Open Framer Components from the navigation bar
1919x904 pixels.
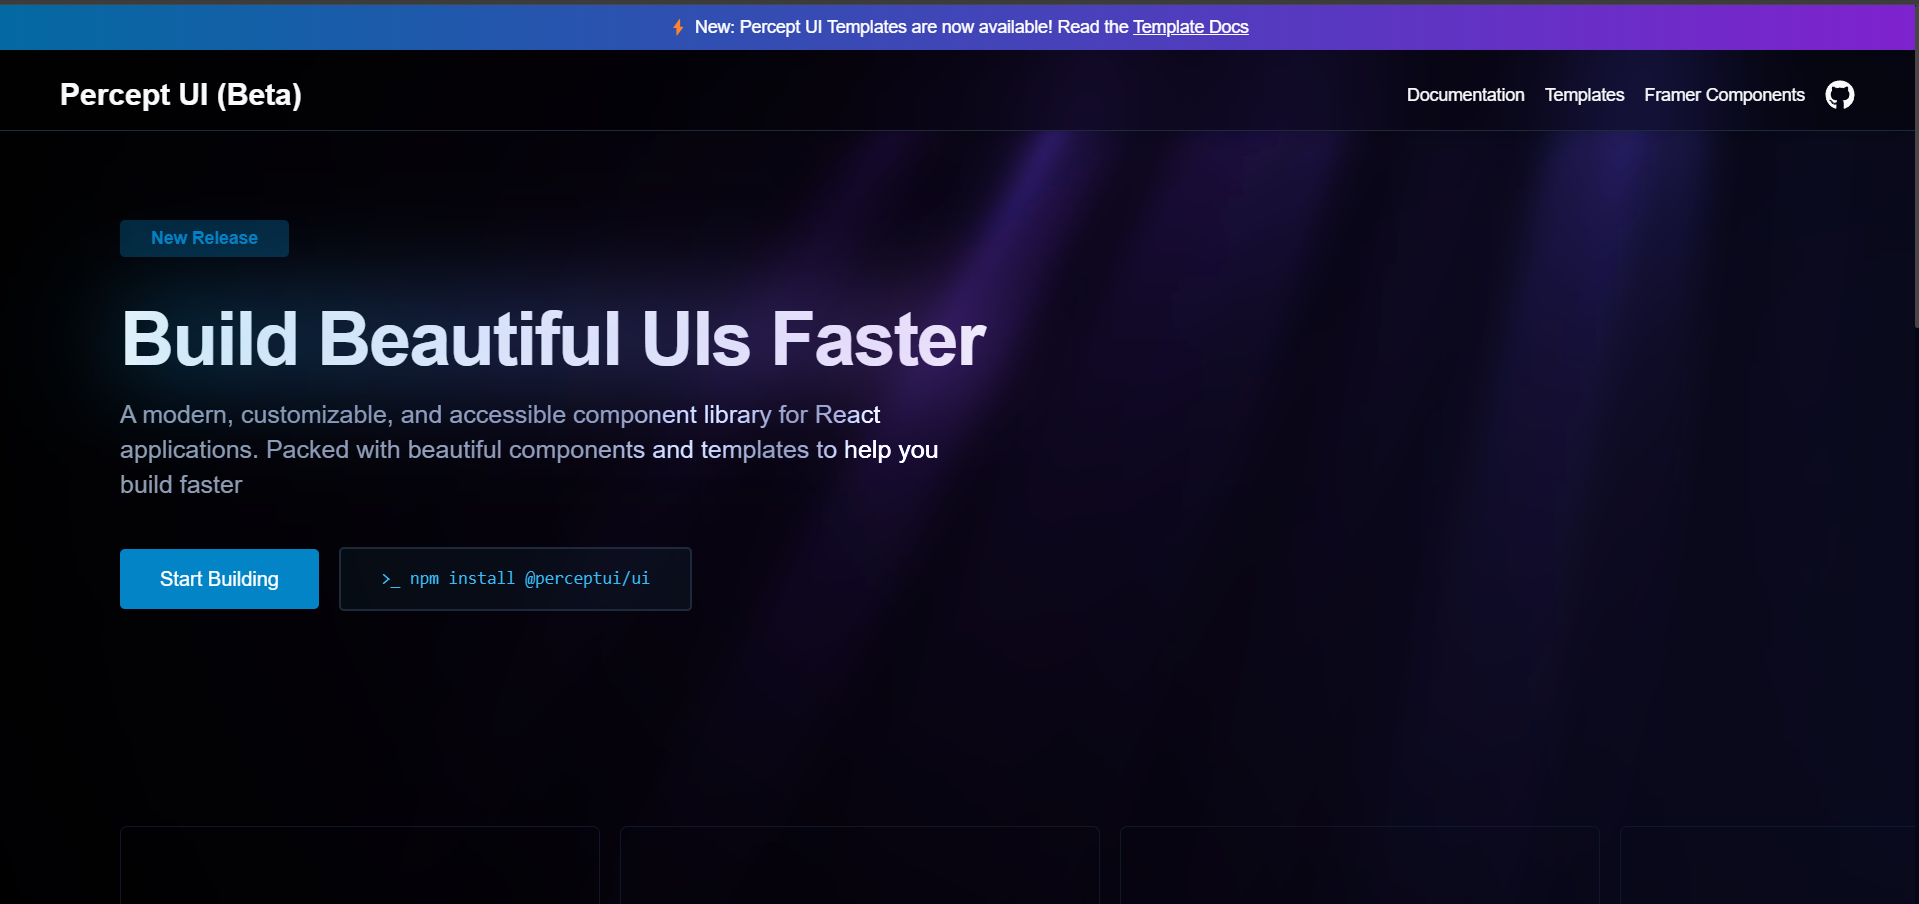(x=1723, y=95)
